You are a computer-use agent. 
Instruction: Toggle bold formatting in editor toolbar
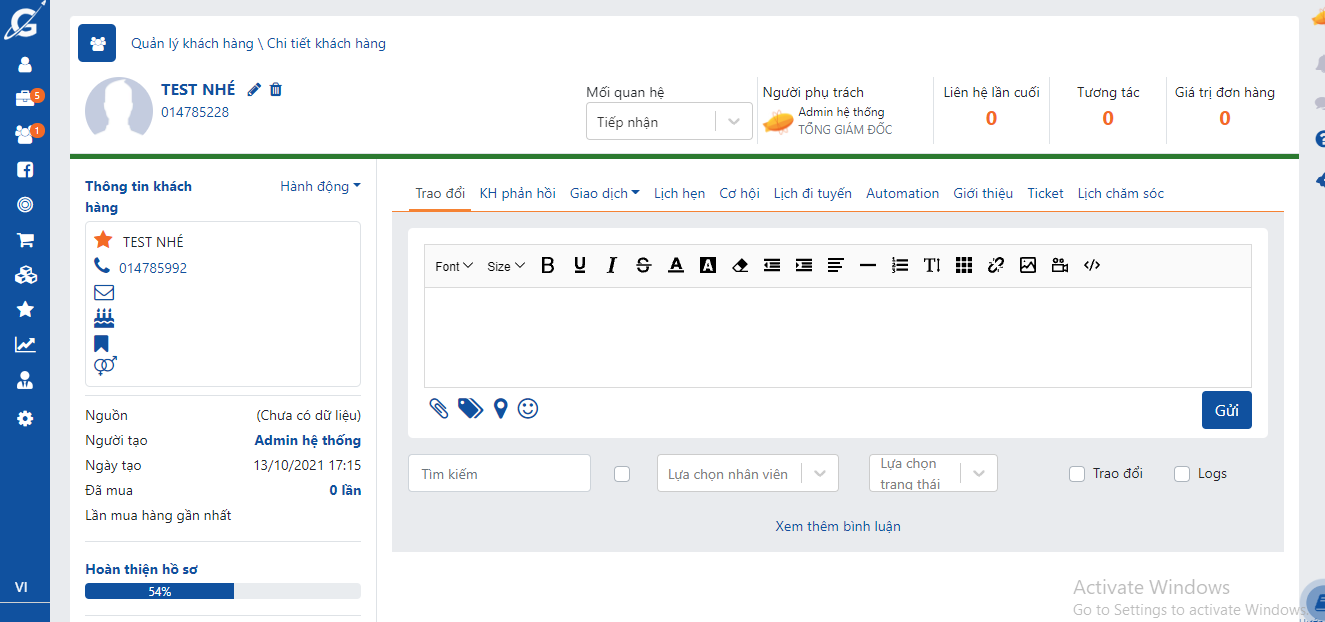547,265
